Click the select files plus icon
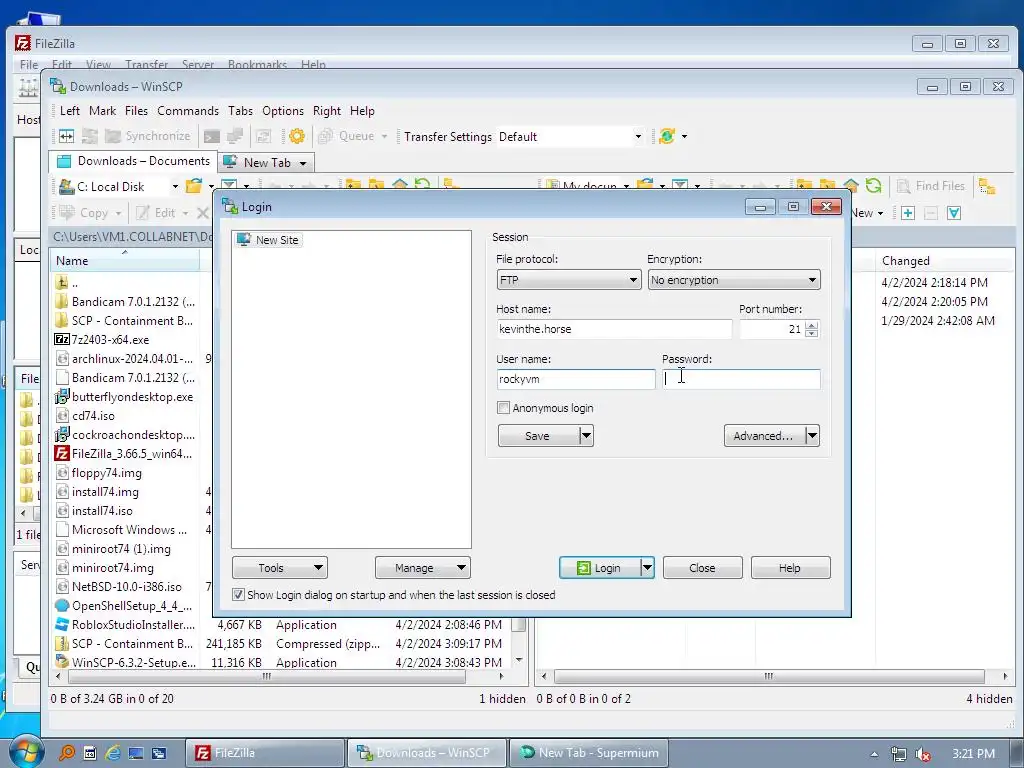Image resolution: width=1024 pixels, height=768 pixels. (x=908, y=213)
